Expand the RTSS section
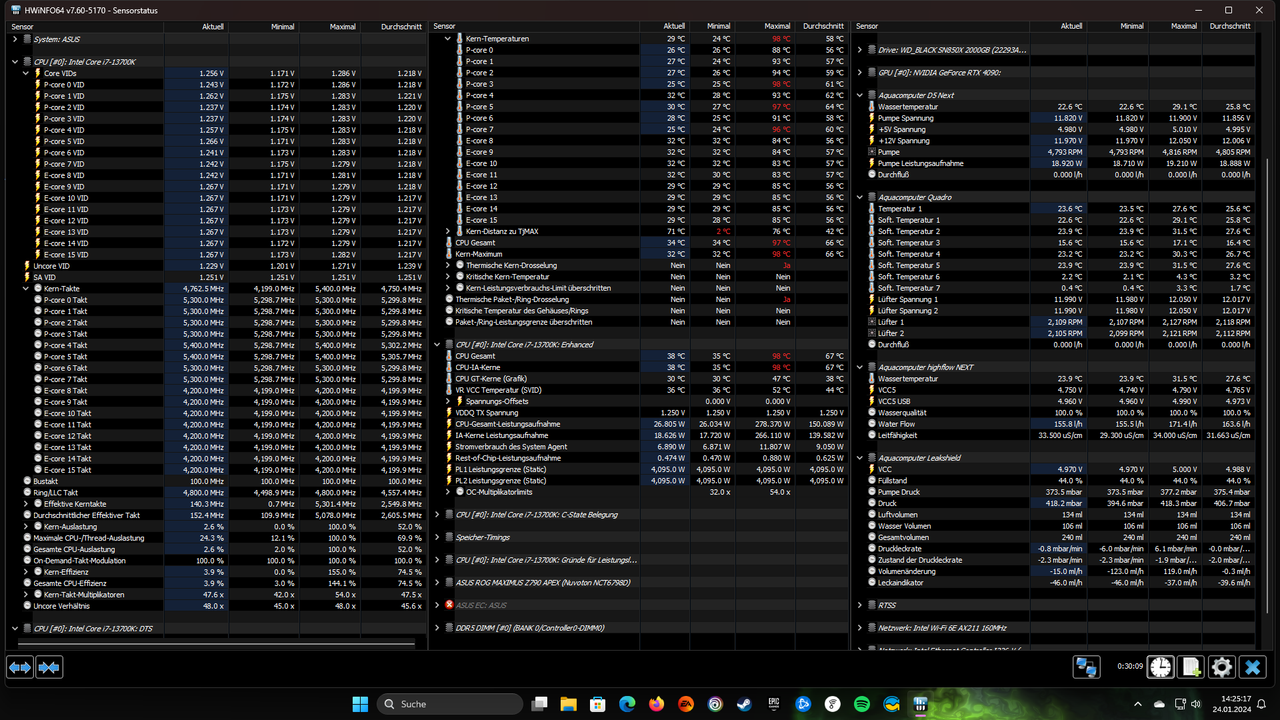 (x=860, y=605)
